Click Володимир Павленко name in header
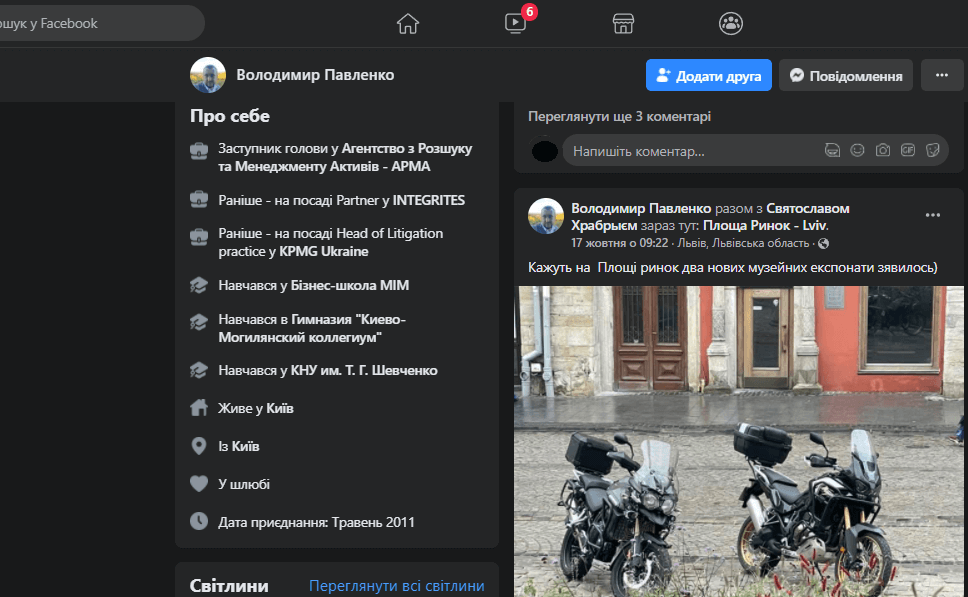Image resolution: width=968 pixels, height=597 pixels. [315, 75]
